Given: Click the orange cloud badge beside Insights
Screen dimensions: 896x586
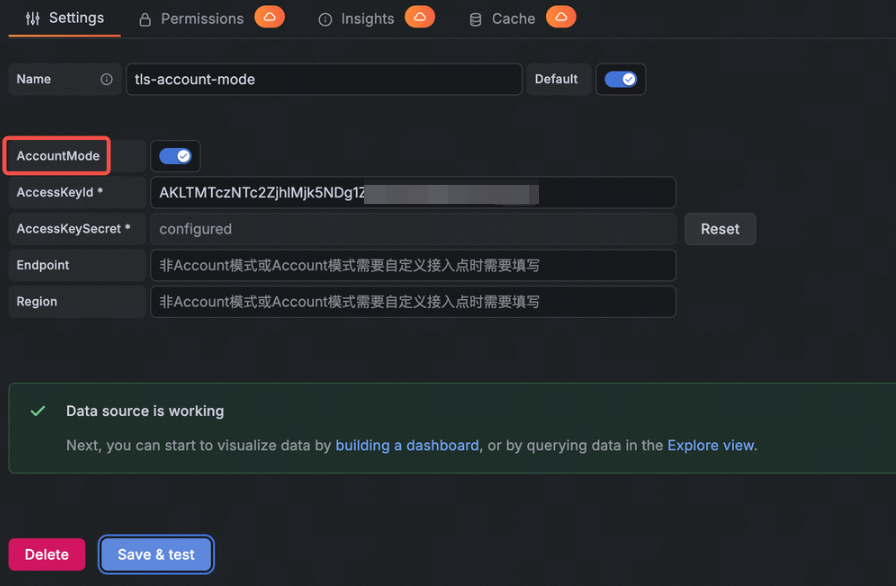Looking at the screenshot, I should click(x=419, y=17).
